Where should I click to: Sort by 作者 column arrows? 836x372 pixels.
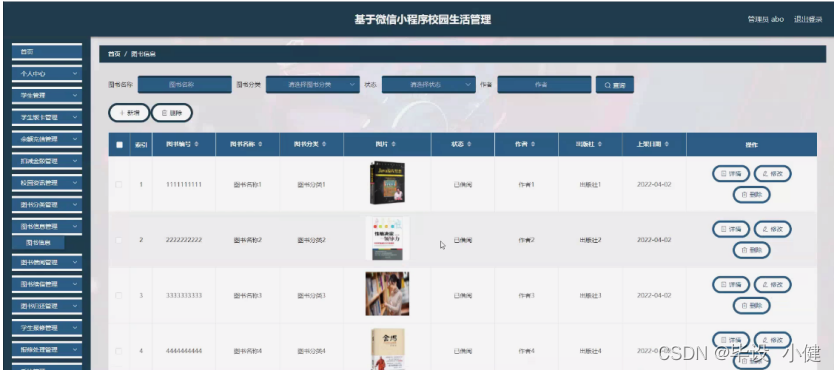[x=533, y=144]
